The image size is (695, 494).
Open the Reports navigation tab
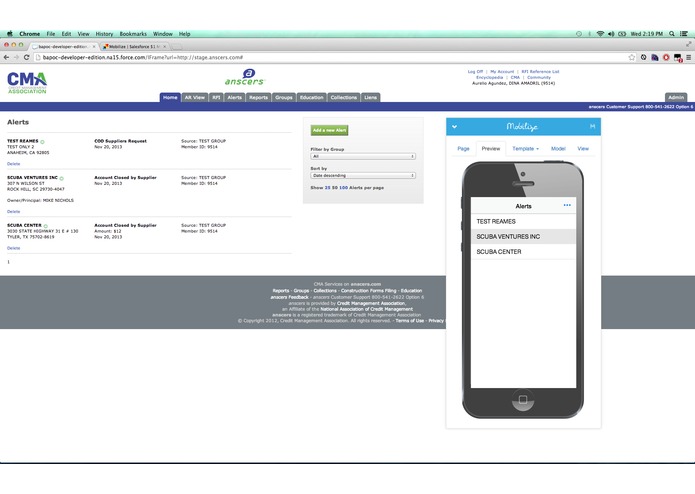(x=258, y=97)
